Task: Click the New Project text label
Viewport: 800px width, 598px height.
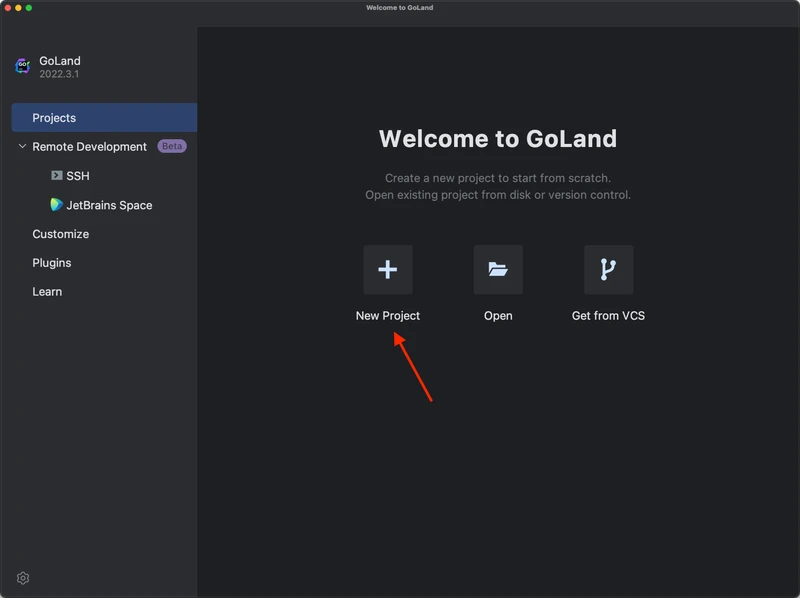Action: (388, 316)
